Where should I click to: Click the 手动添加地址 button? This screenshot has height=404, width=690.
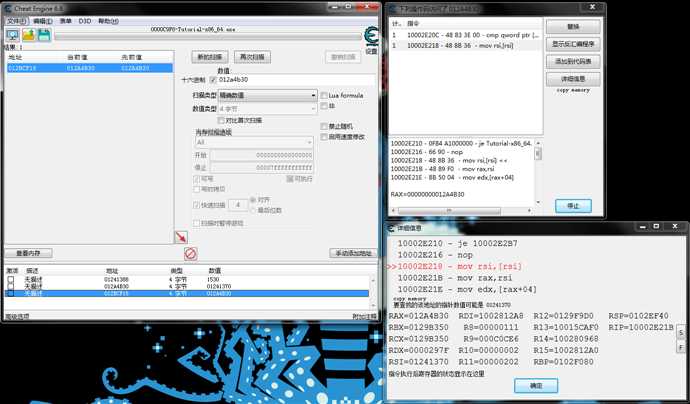coord(353,253)
